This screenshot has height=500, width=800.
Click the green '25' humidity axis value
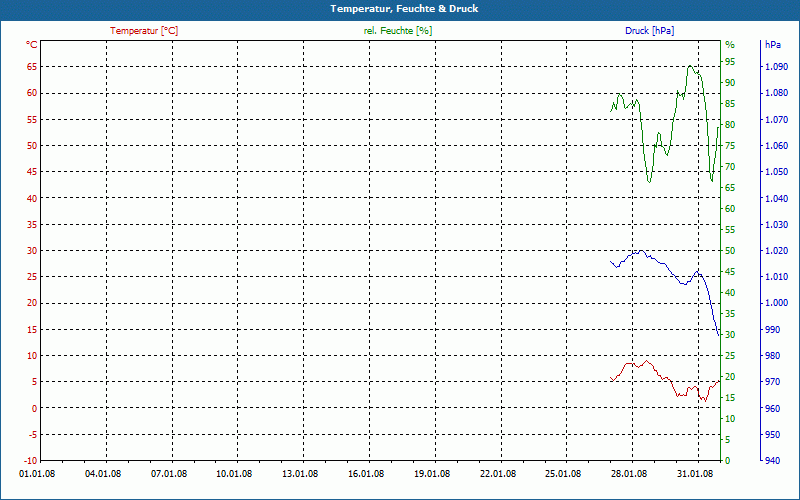point(730,356)
